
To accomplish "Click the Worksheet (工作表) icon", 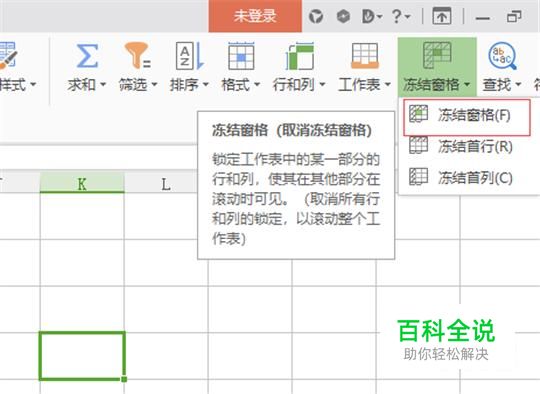I will click(365, 55).
